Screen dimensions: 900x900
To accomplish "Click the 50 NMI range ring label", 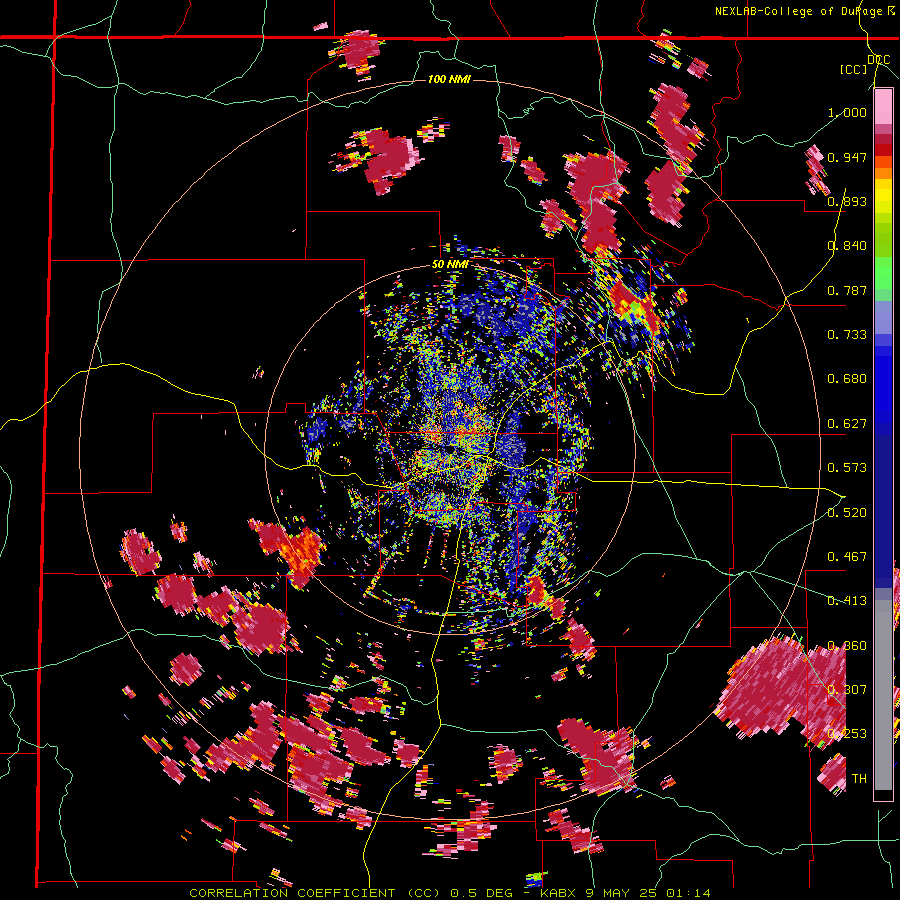I will (x=450, y=264).
